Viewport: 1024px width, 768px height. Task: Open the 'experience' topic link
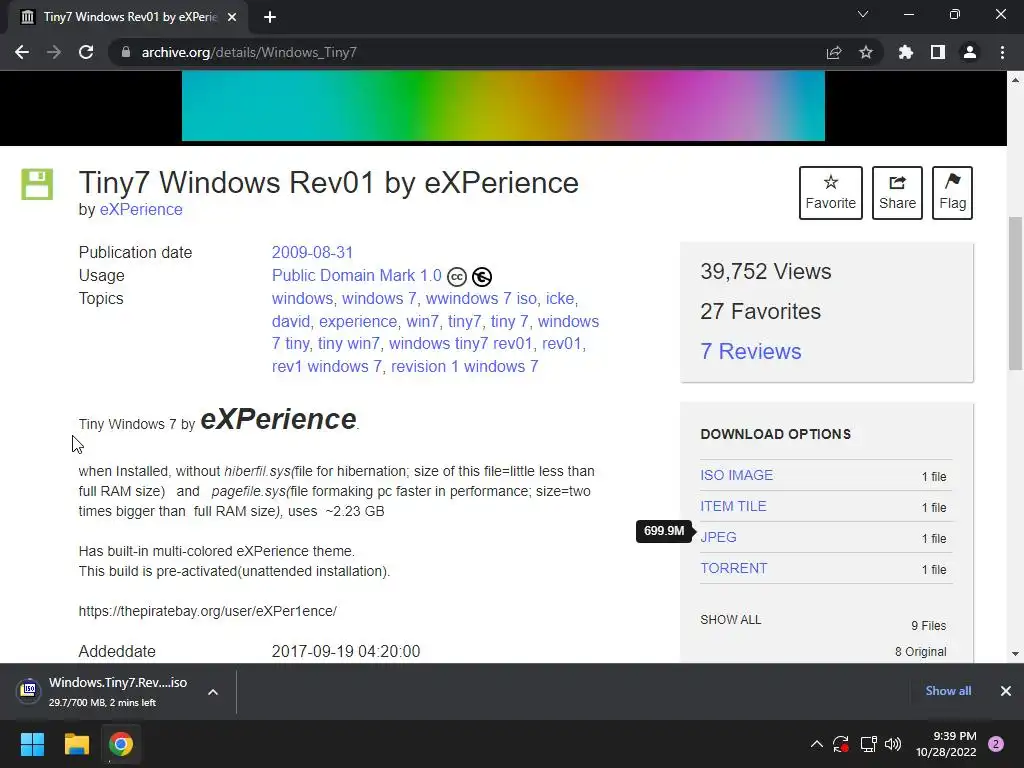tap(358, 321)
